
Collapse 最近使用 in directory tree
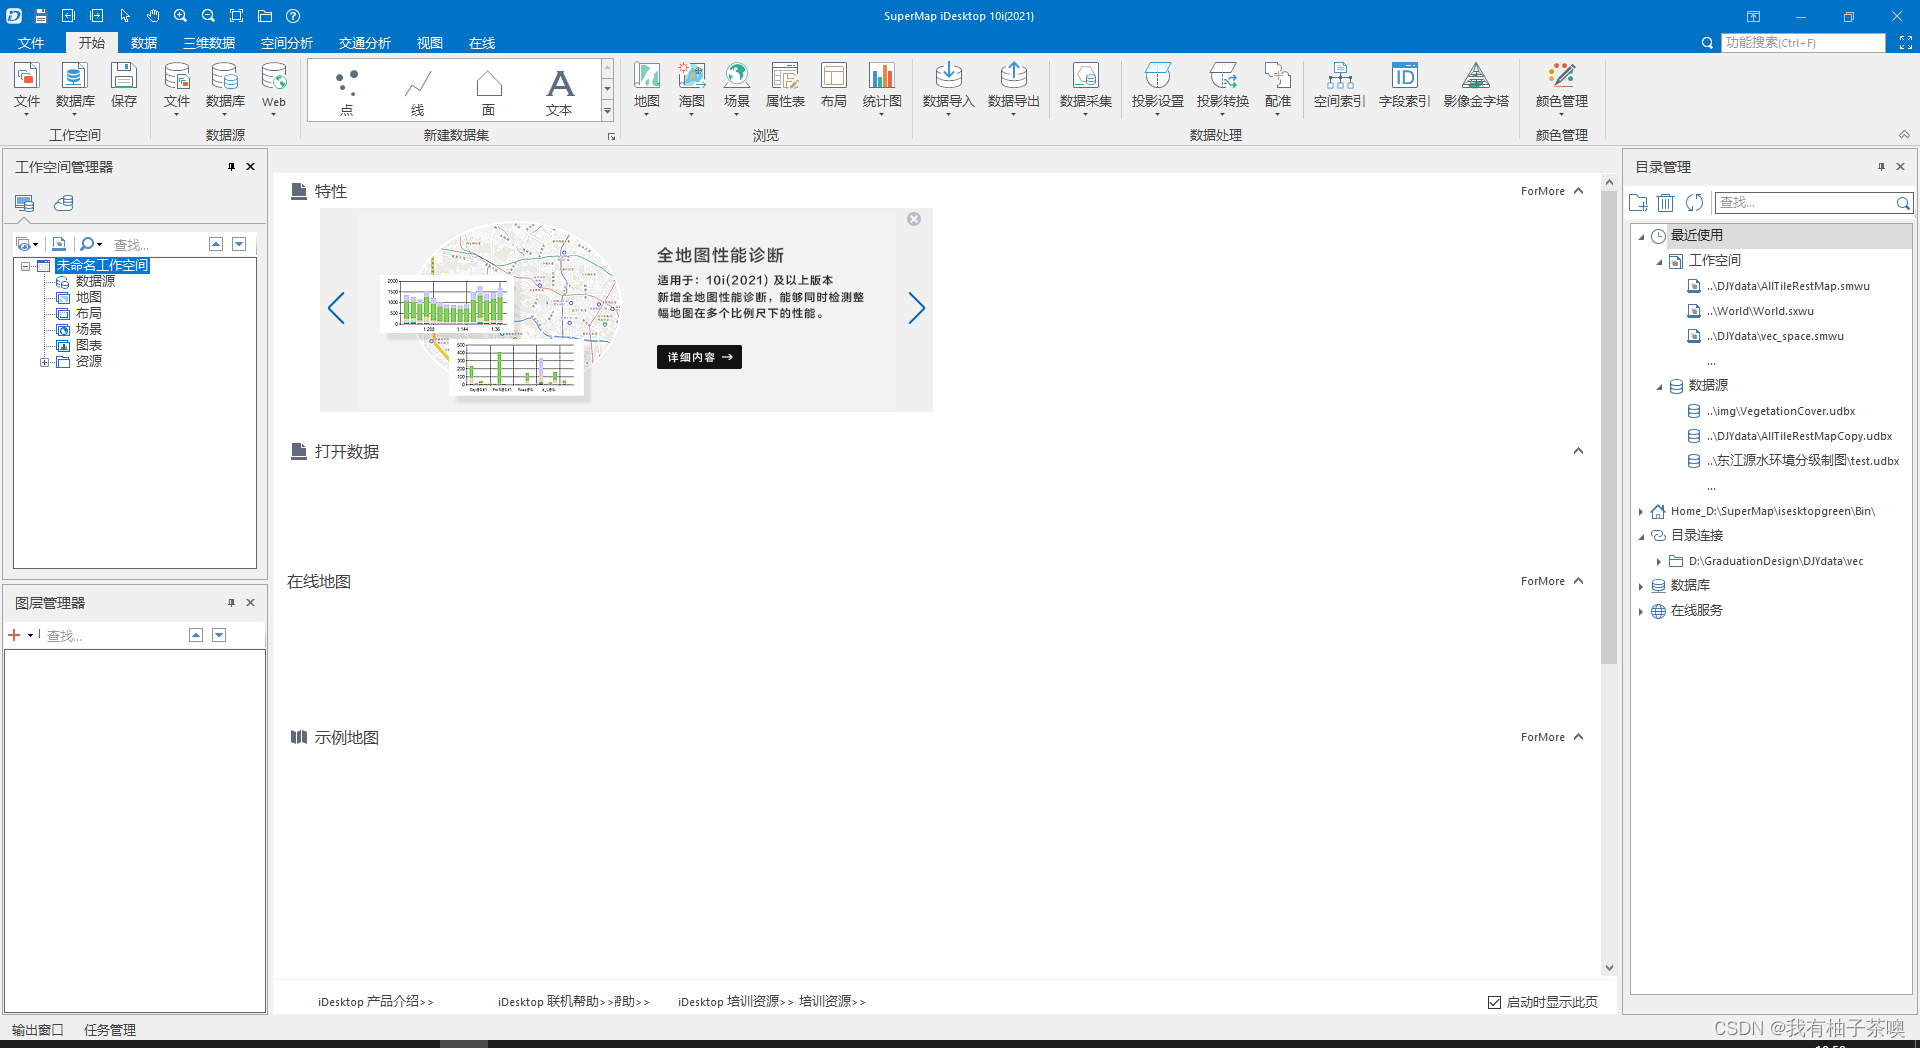[x=1641, y=237]
